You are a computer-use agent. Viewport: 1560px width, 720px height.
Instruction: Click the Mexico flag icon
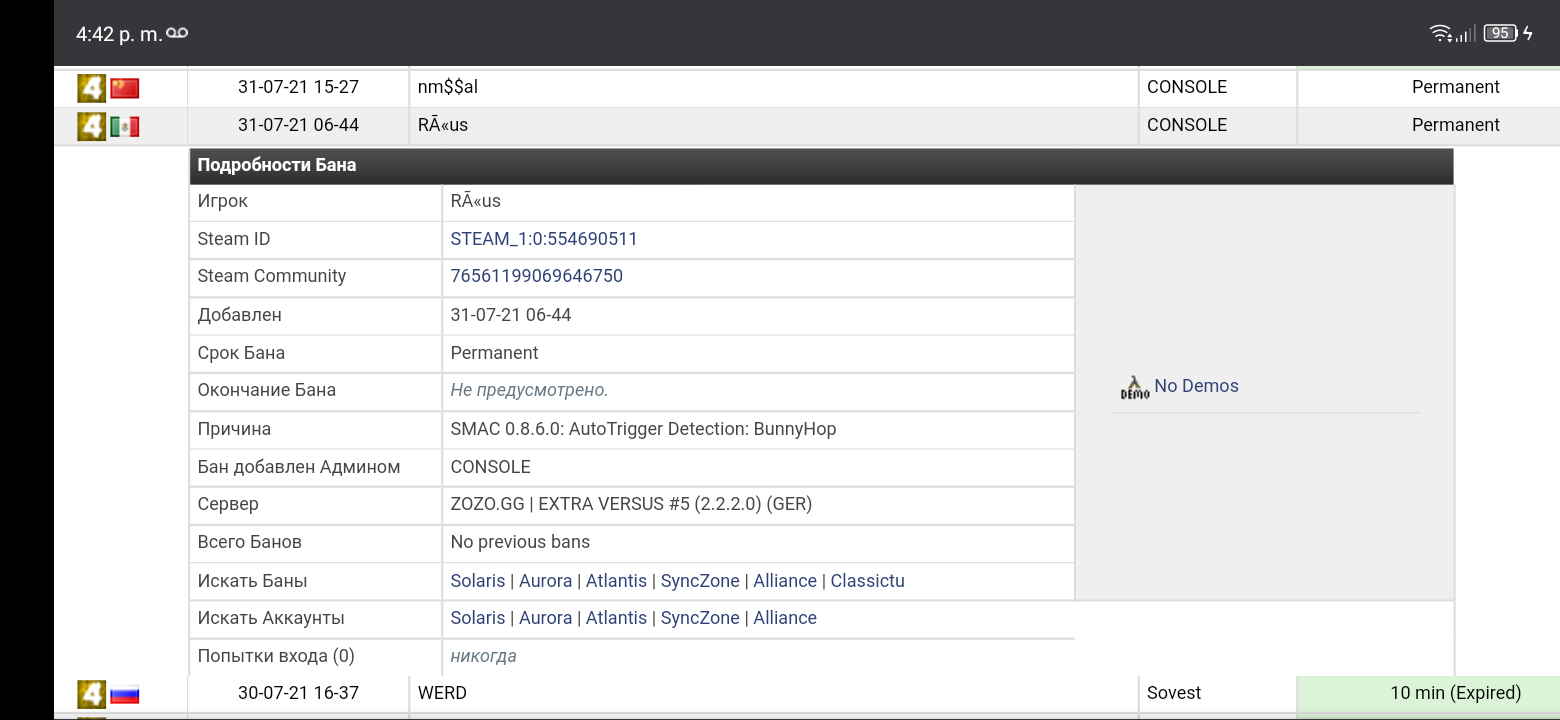click(x=125, y=126)
